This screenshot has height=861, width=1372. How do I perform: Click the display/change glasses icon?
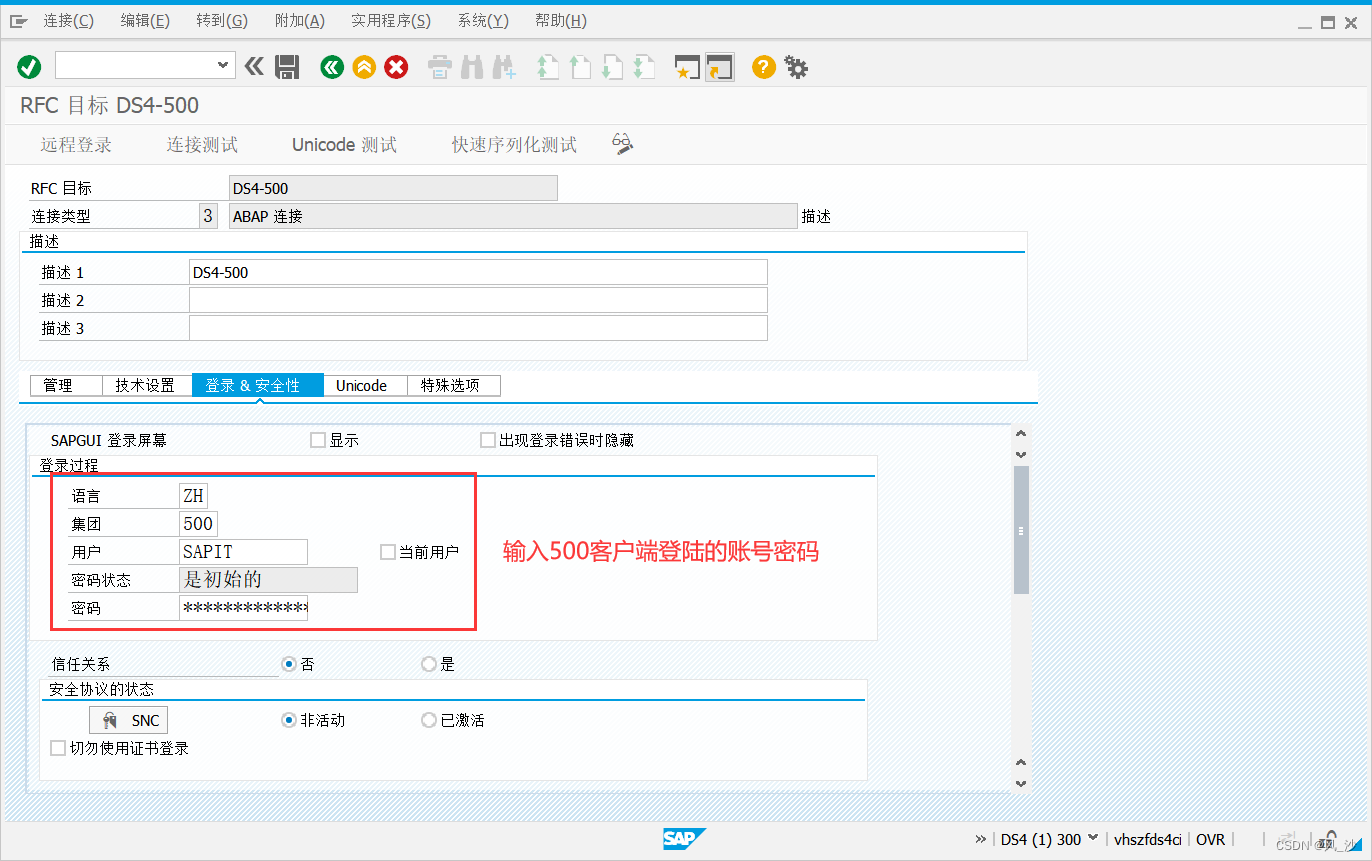point(623,144)
